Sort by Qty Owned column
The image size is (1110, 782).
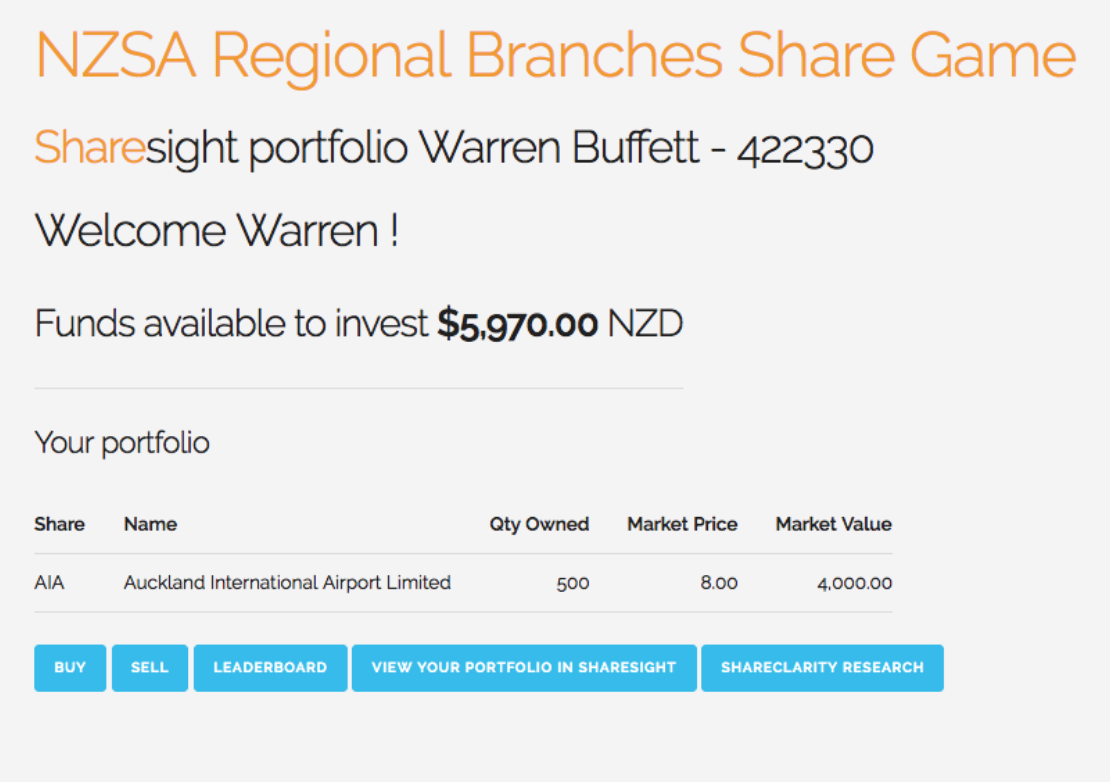tap(538, 524)
